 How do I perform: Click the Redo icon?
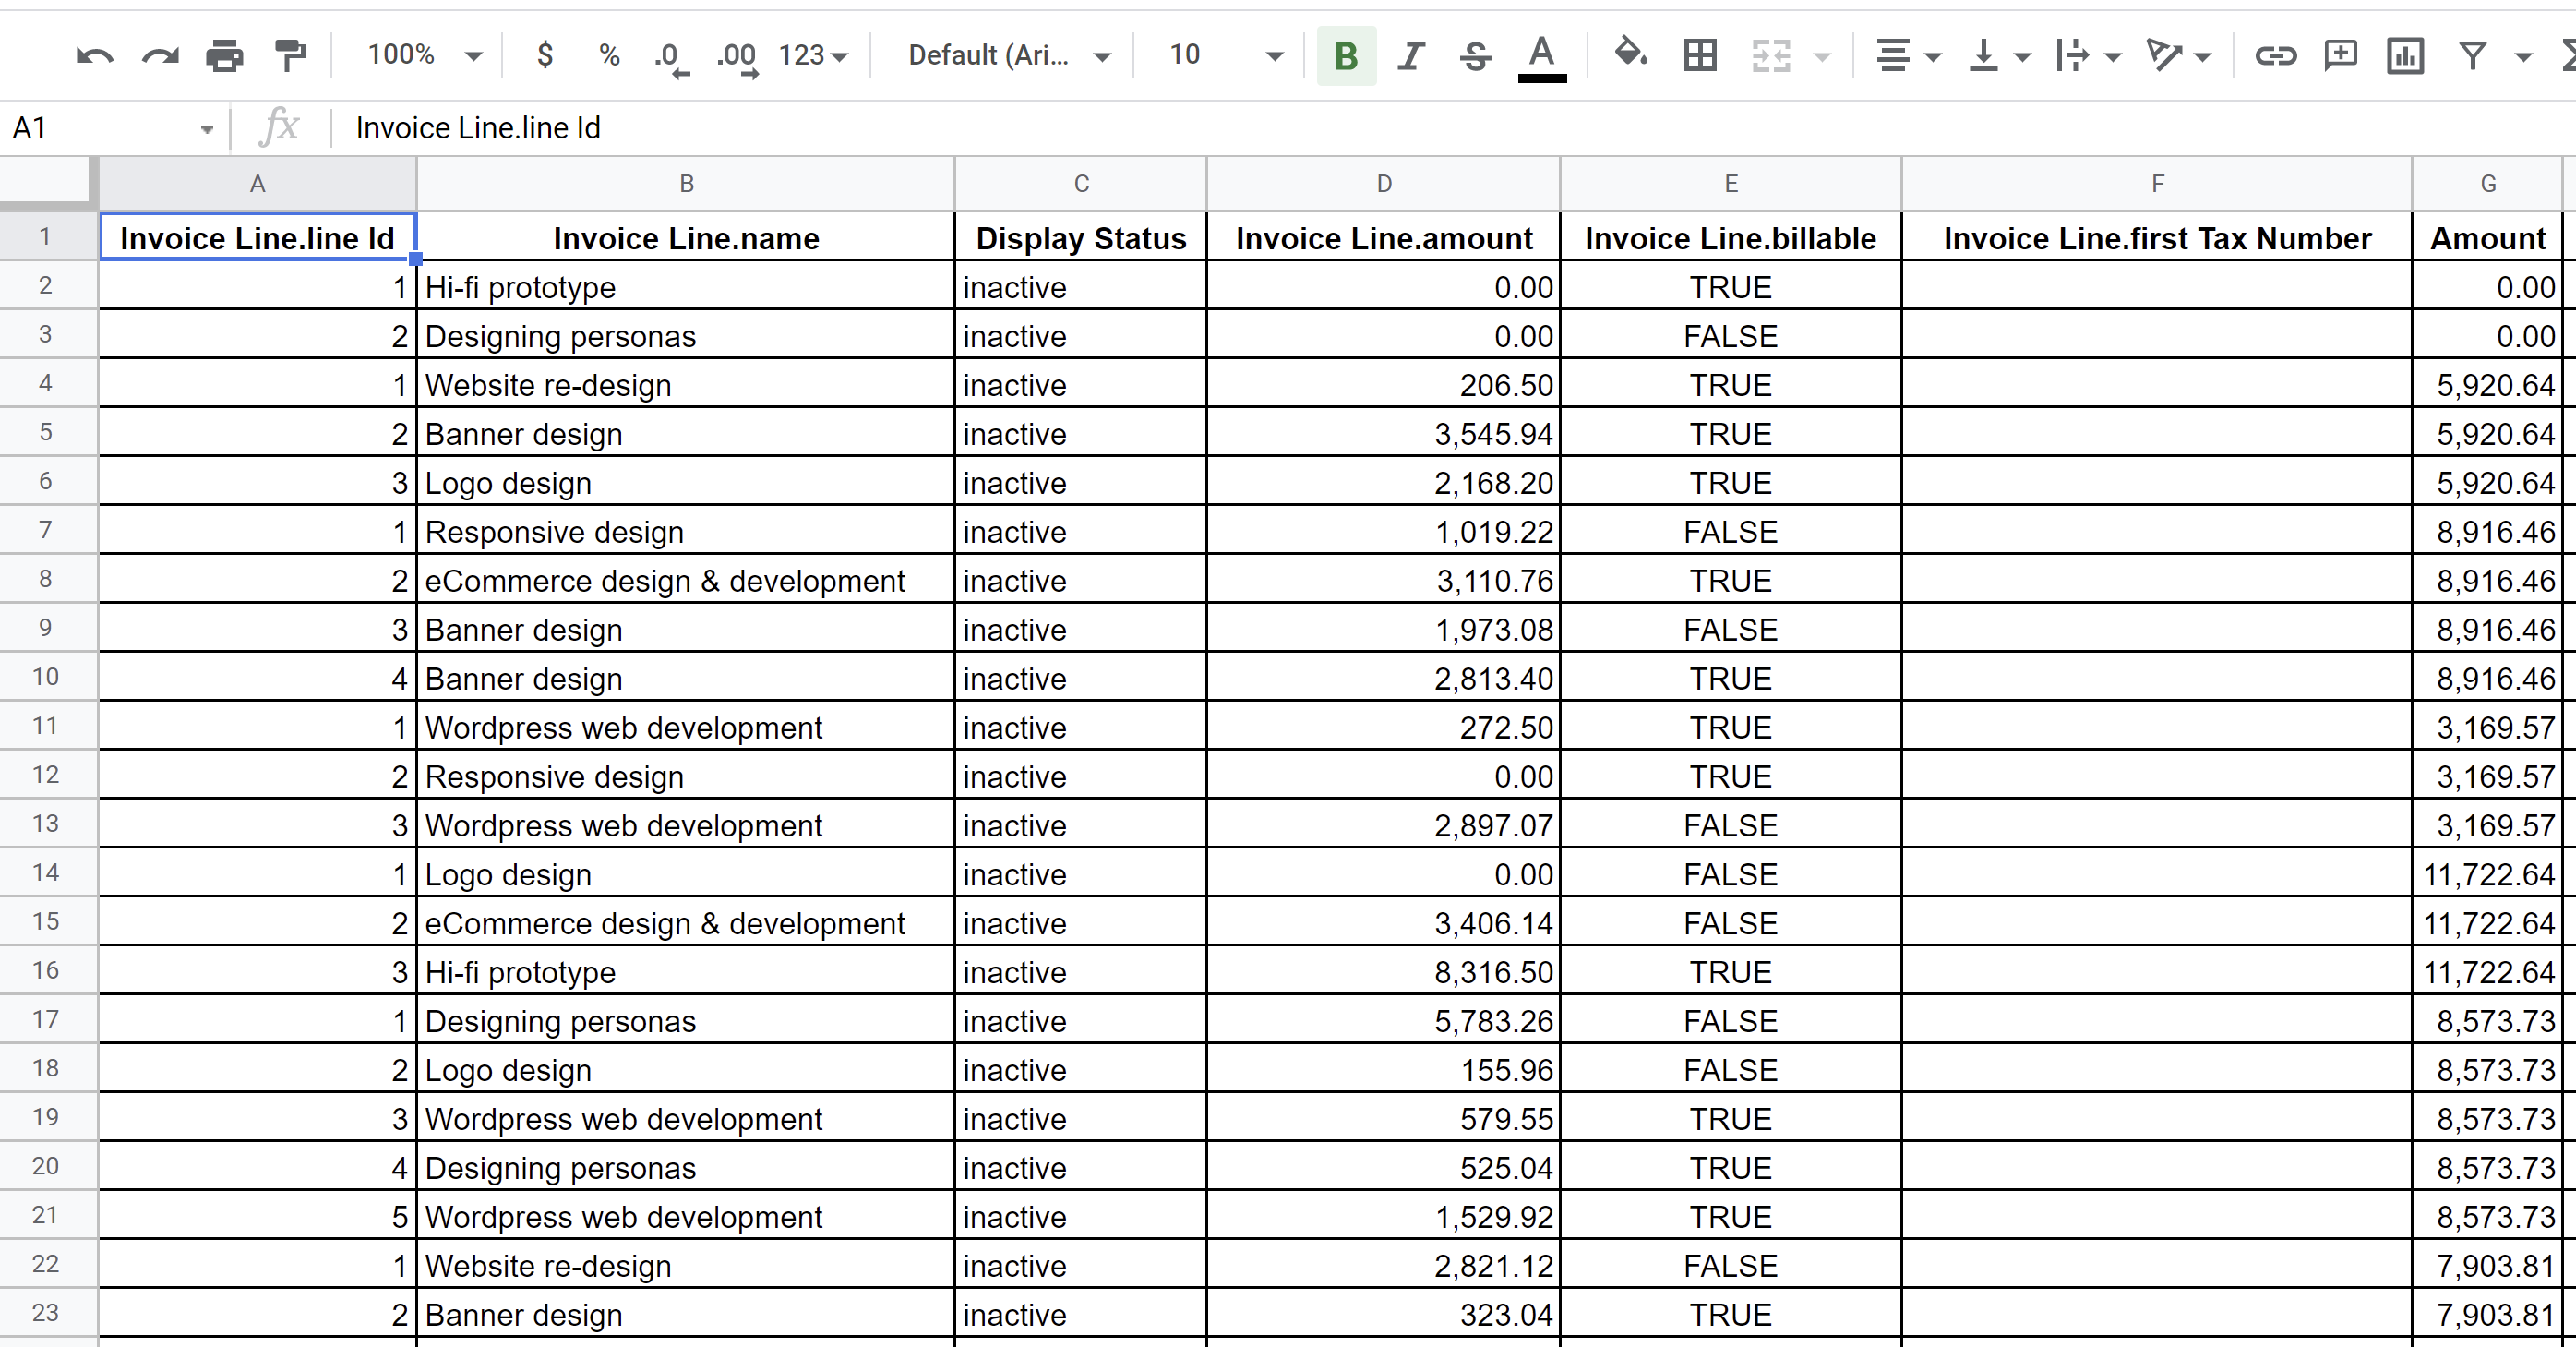tap(160, 56)
